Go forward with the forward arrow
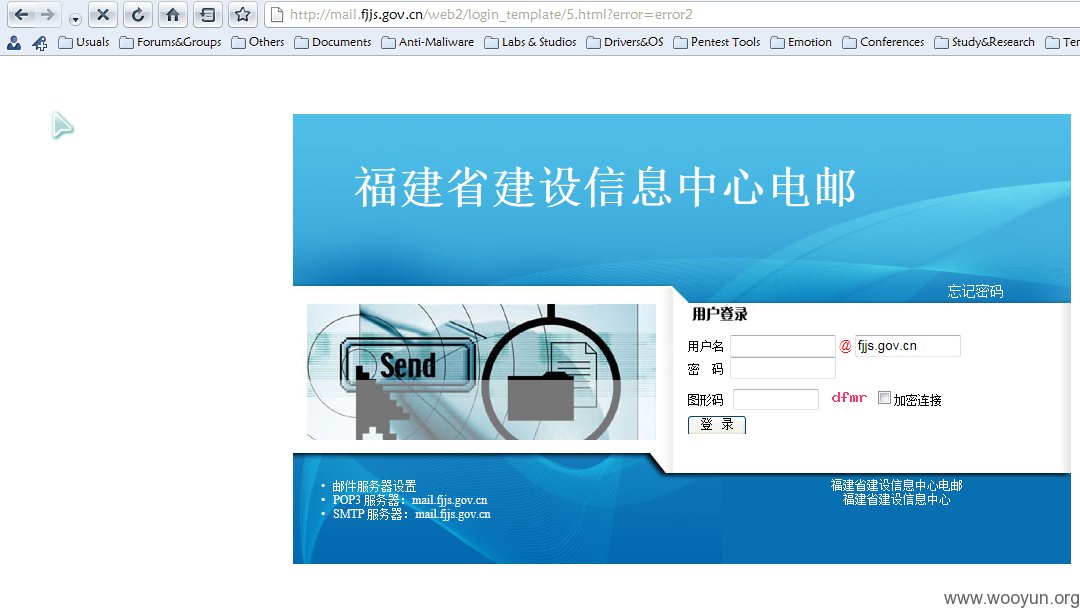Image resolution: width=1080 pixels, height=608 pixels. tap(47, 14)
